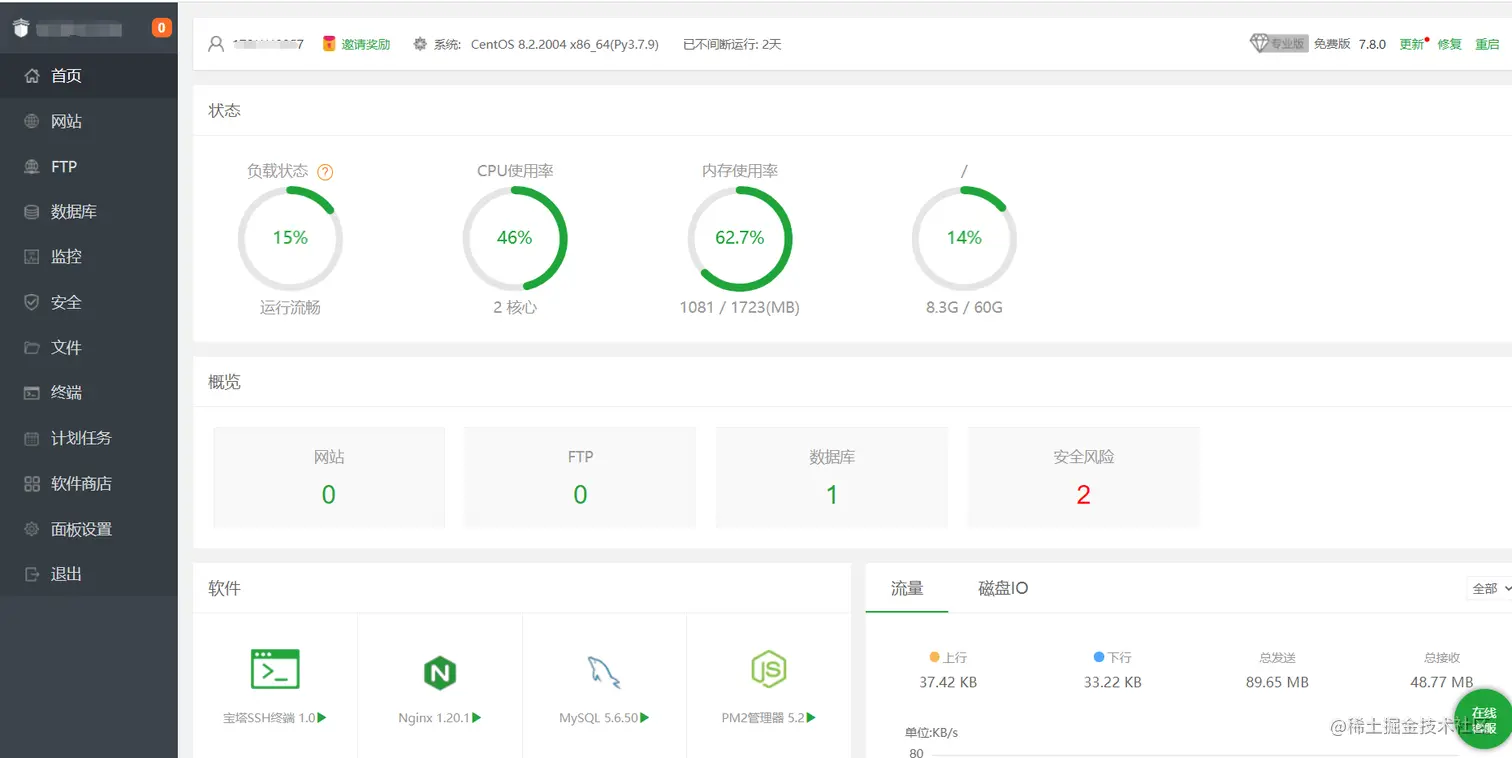Click the 8.3G / 60G disk text

pyautogui.click(x=964, y=308)
